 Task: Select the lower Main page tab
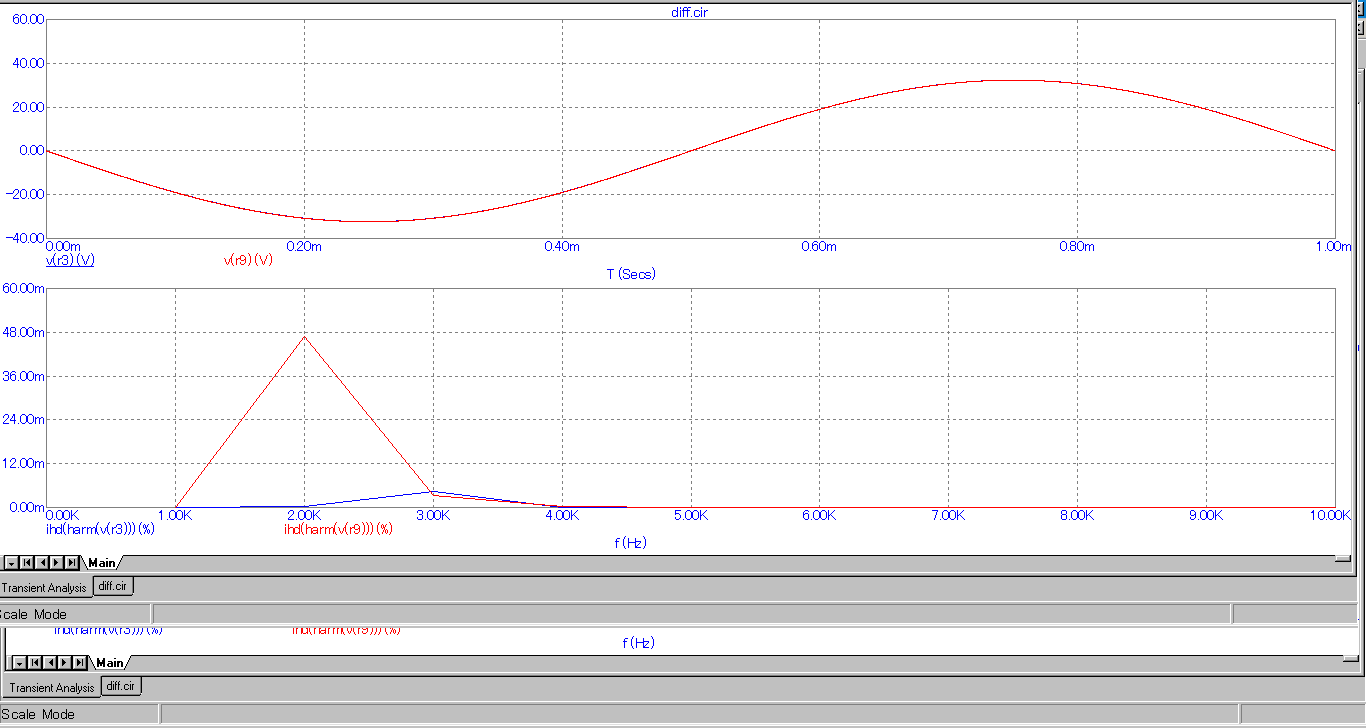coord(109,662)
